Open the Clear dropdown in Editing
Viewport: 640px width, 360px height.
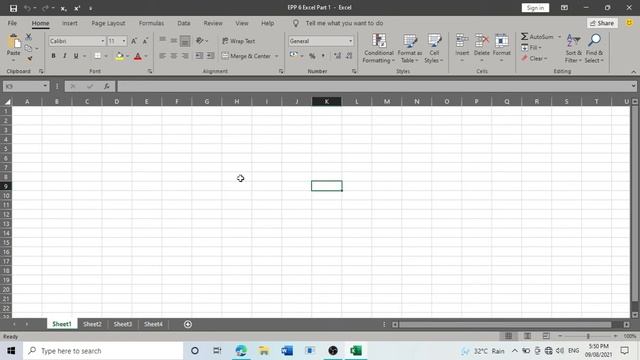coord(534,58)
